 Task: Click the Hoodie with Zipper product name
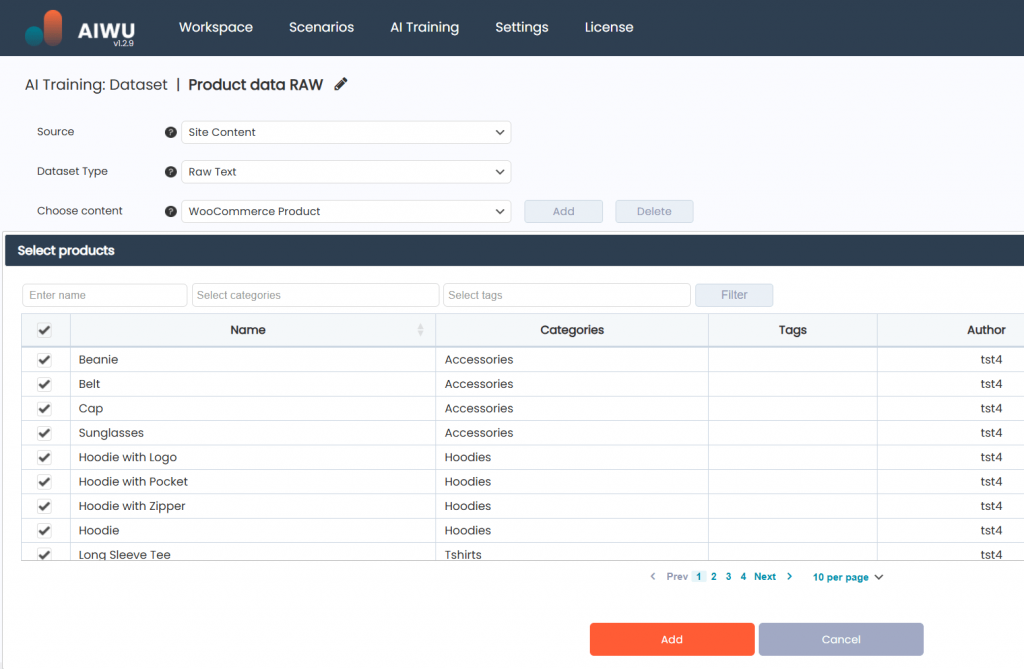132,506
